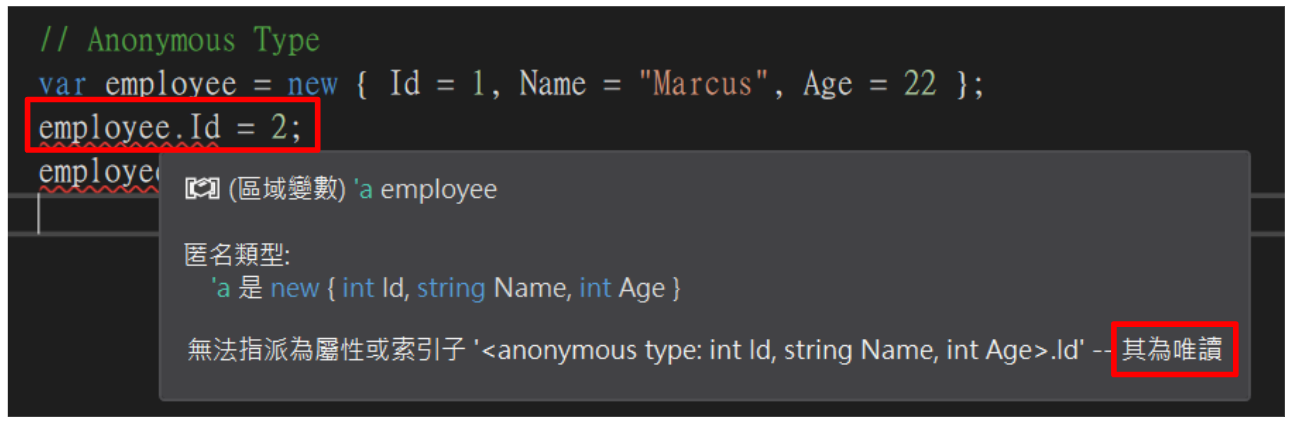The image size is (1299, 424).
Task: Click "employee" in the var declaration line
Action: click(x=170, y=84)
